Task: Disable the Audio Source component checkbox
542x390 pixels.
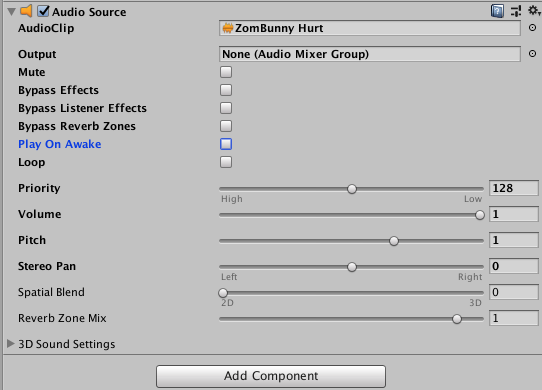Action: tap(43, 11)
